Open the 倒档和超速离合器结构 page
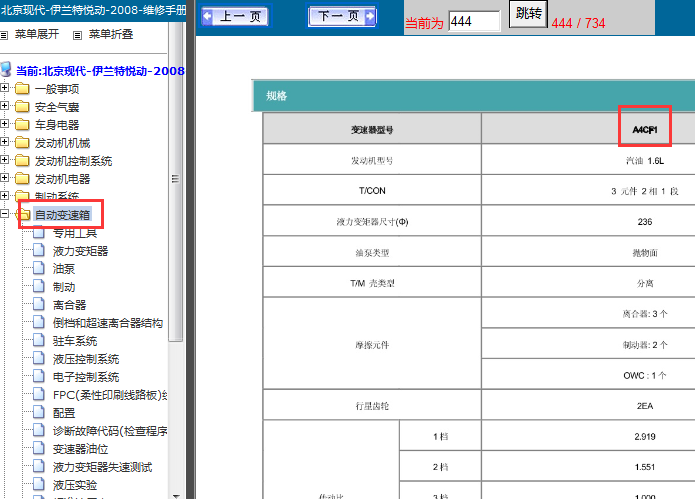The height and width of the screenshot is (499, 695). pyautogui.click(x=108, y=323)
